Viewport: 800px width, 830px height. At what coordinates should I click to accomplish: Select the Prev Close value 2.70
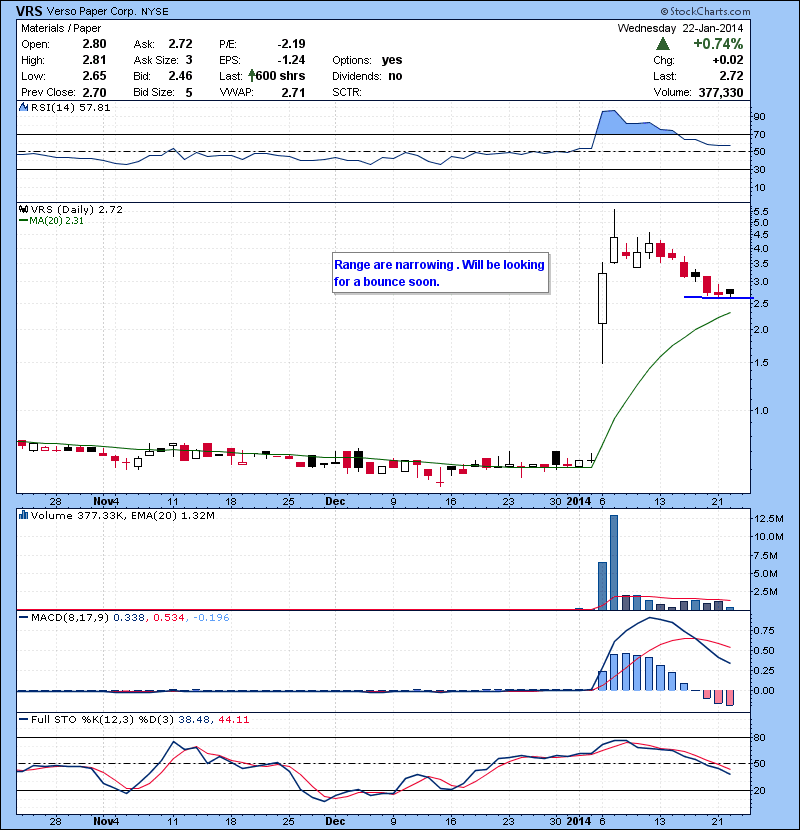94,93
